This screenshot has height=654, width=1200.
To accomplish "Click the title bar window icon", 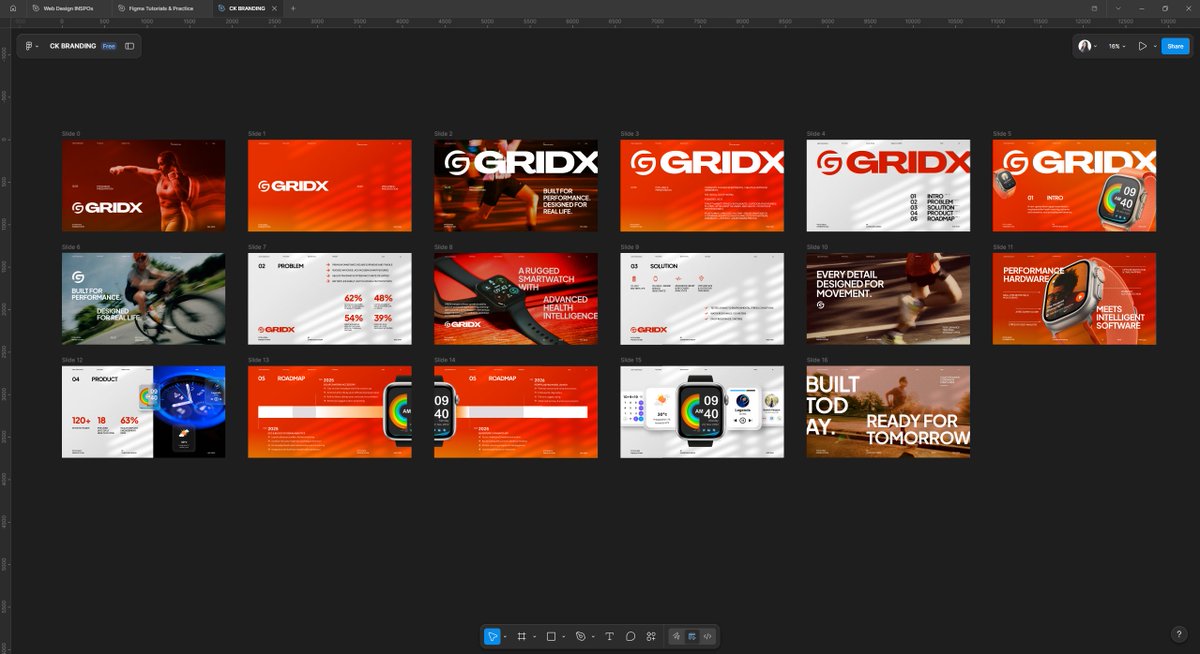I will click(1094, 8).
